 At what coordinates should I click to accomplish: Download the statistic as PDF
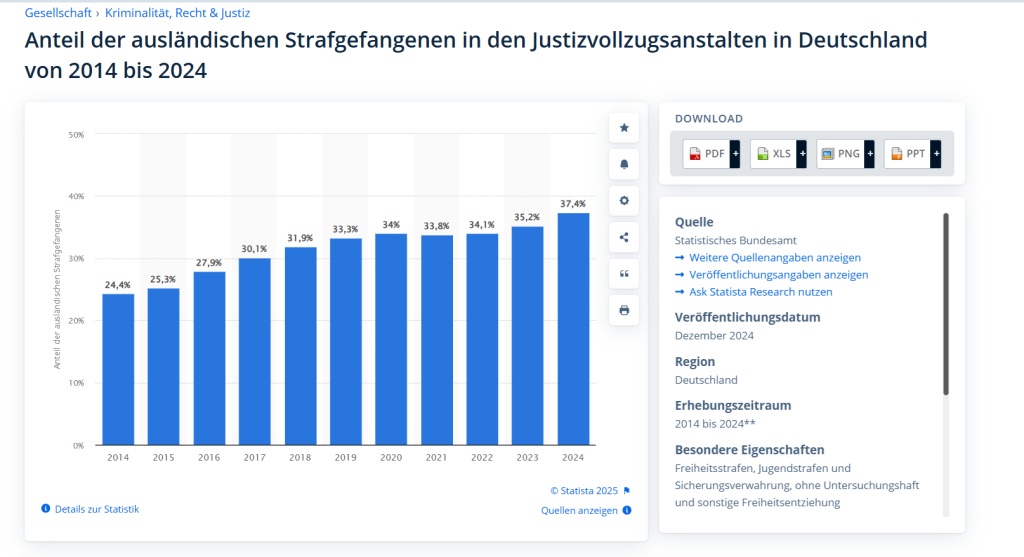pyautogui.click(x=706, y=153)
